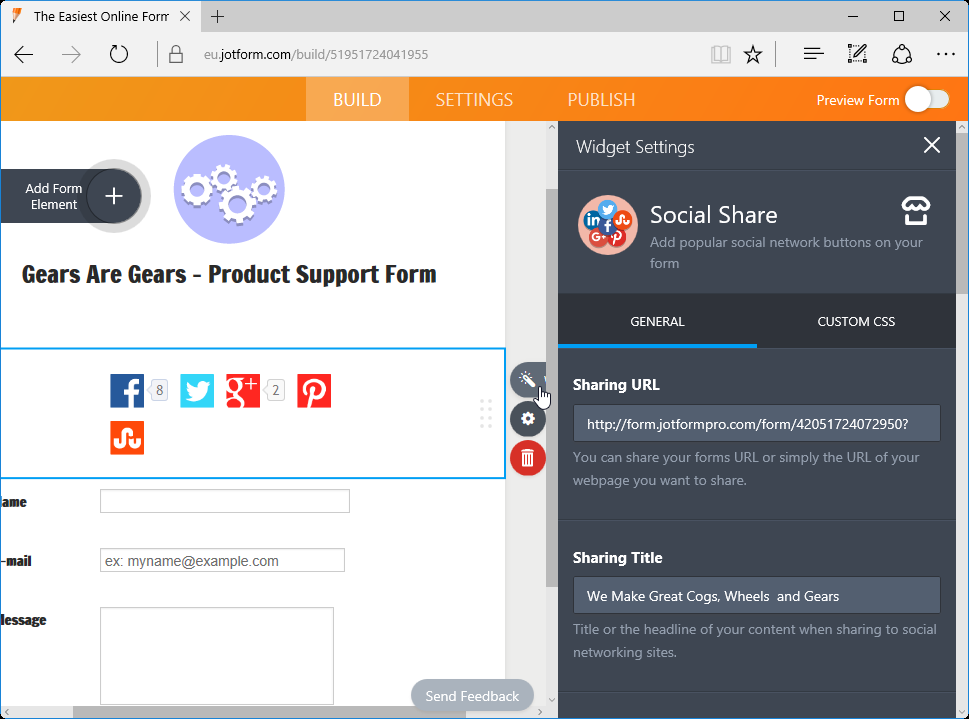The image size is (969, 719).
Task: Click the Pinterest share icon
Action: (314, 390)
